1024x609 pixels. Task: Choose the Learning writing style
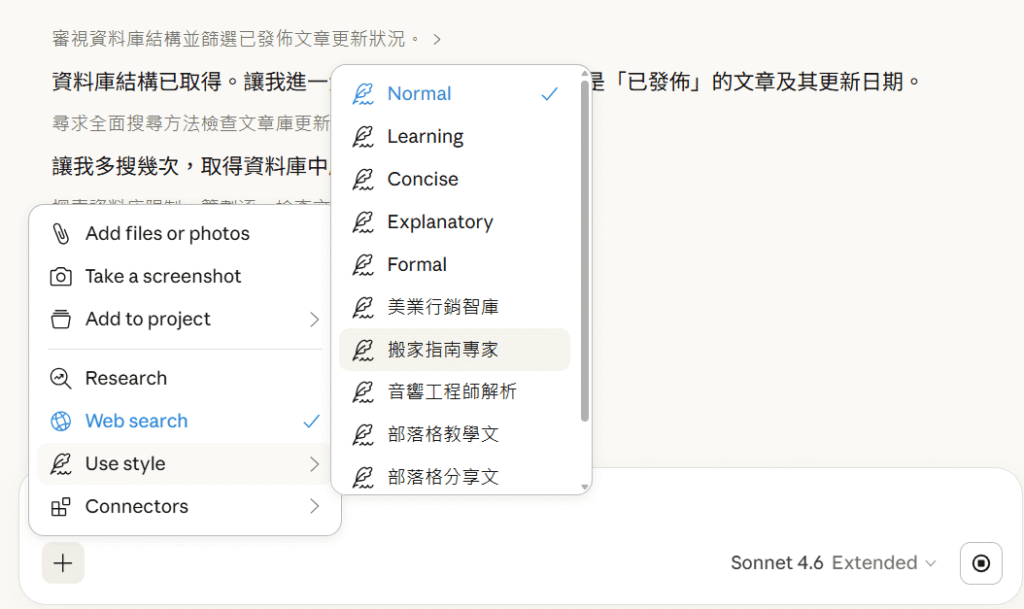tap(425, 137)
